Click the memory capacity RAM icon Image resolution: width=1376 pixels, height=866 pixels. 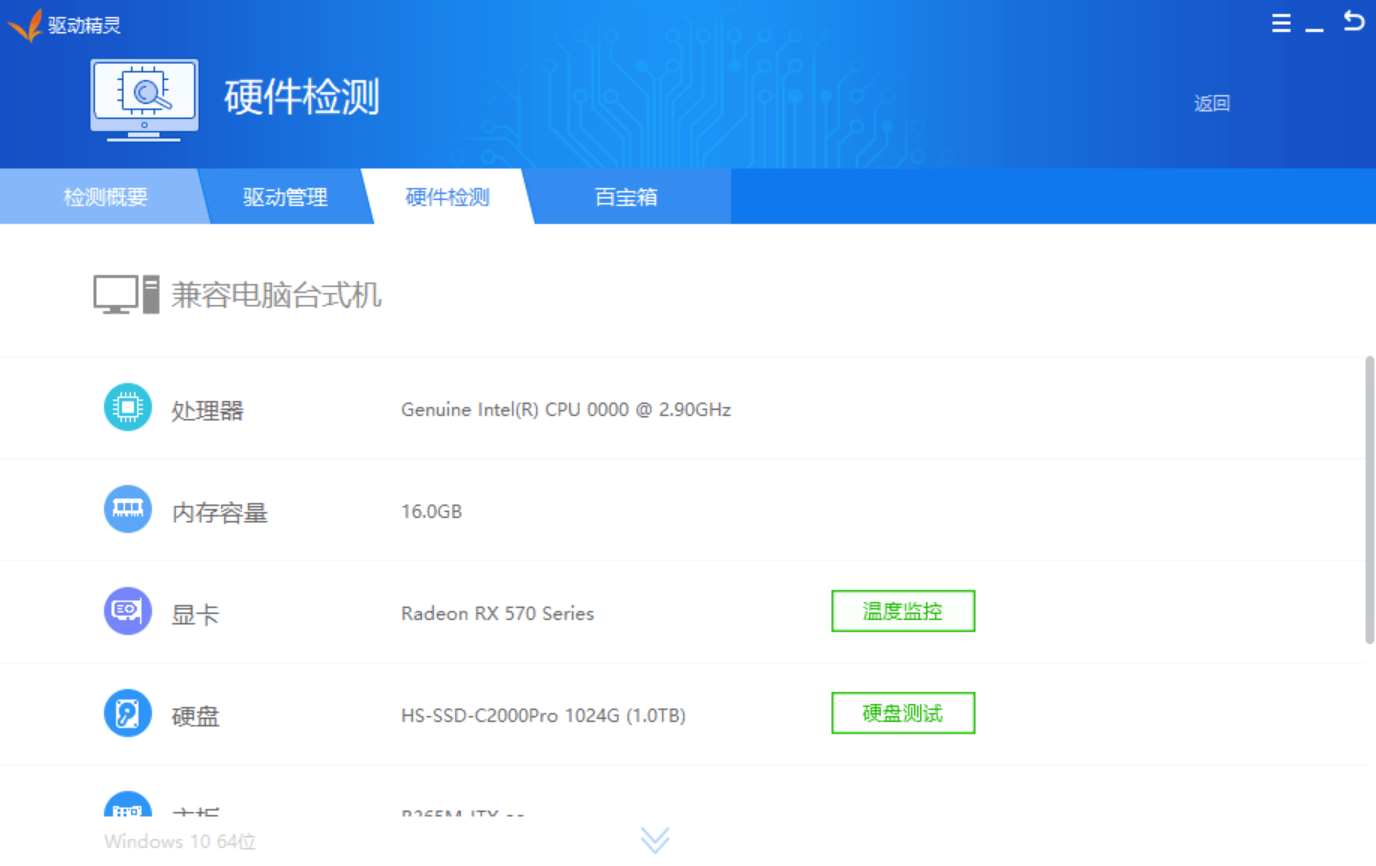[x=127, y=510]
